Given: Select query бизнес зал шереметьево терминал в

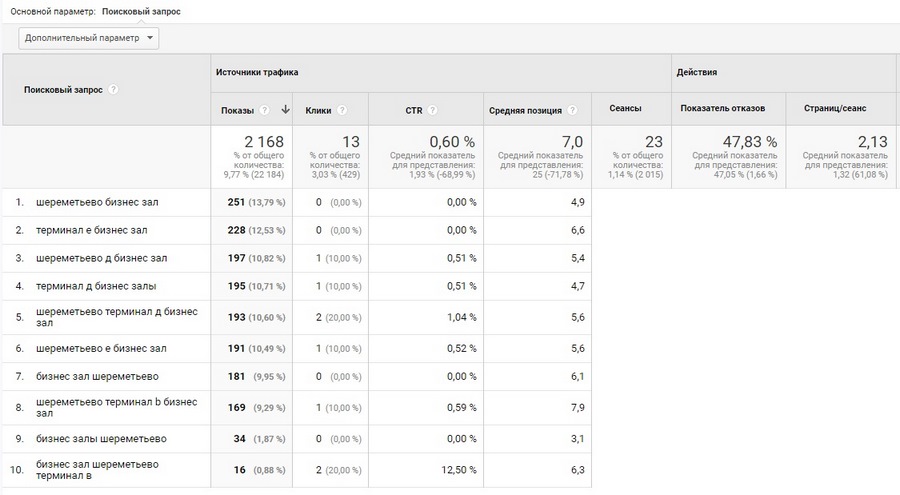Looking at the screenshot, I should click(x=97, y=470).
